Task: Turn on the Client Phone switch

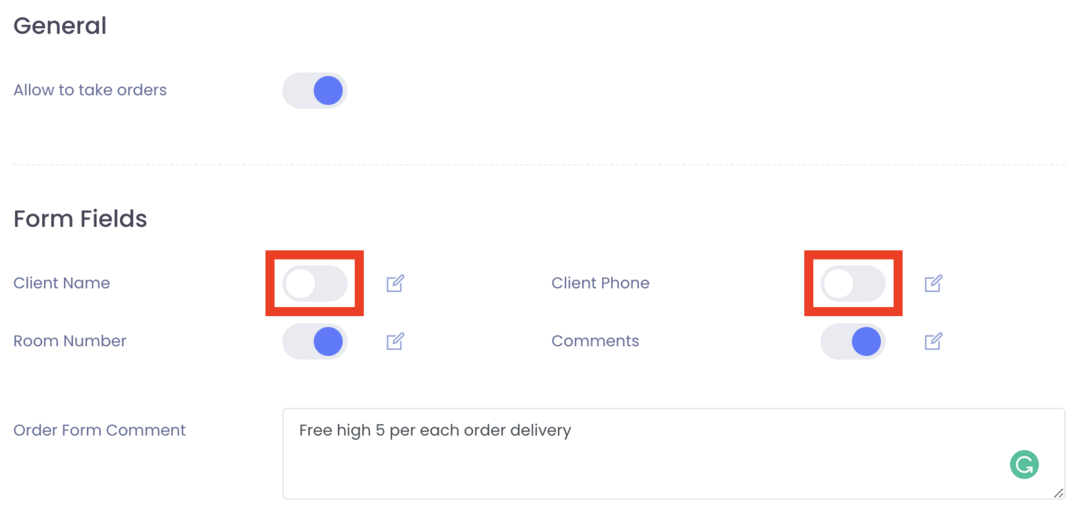Action: [853, 283]
